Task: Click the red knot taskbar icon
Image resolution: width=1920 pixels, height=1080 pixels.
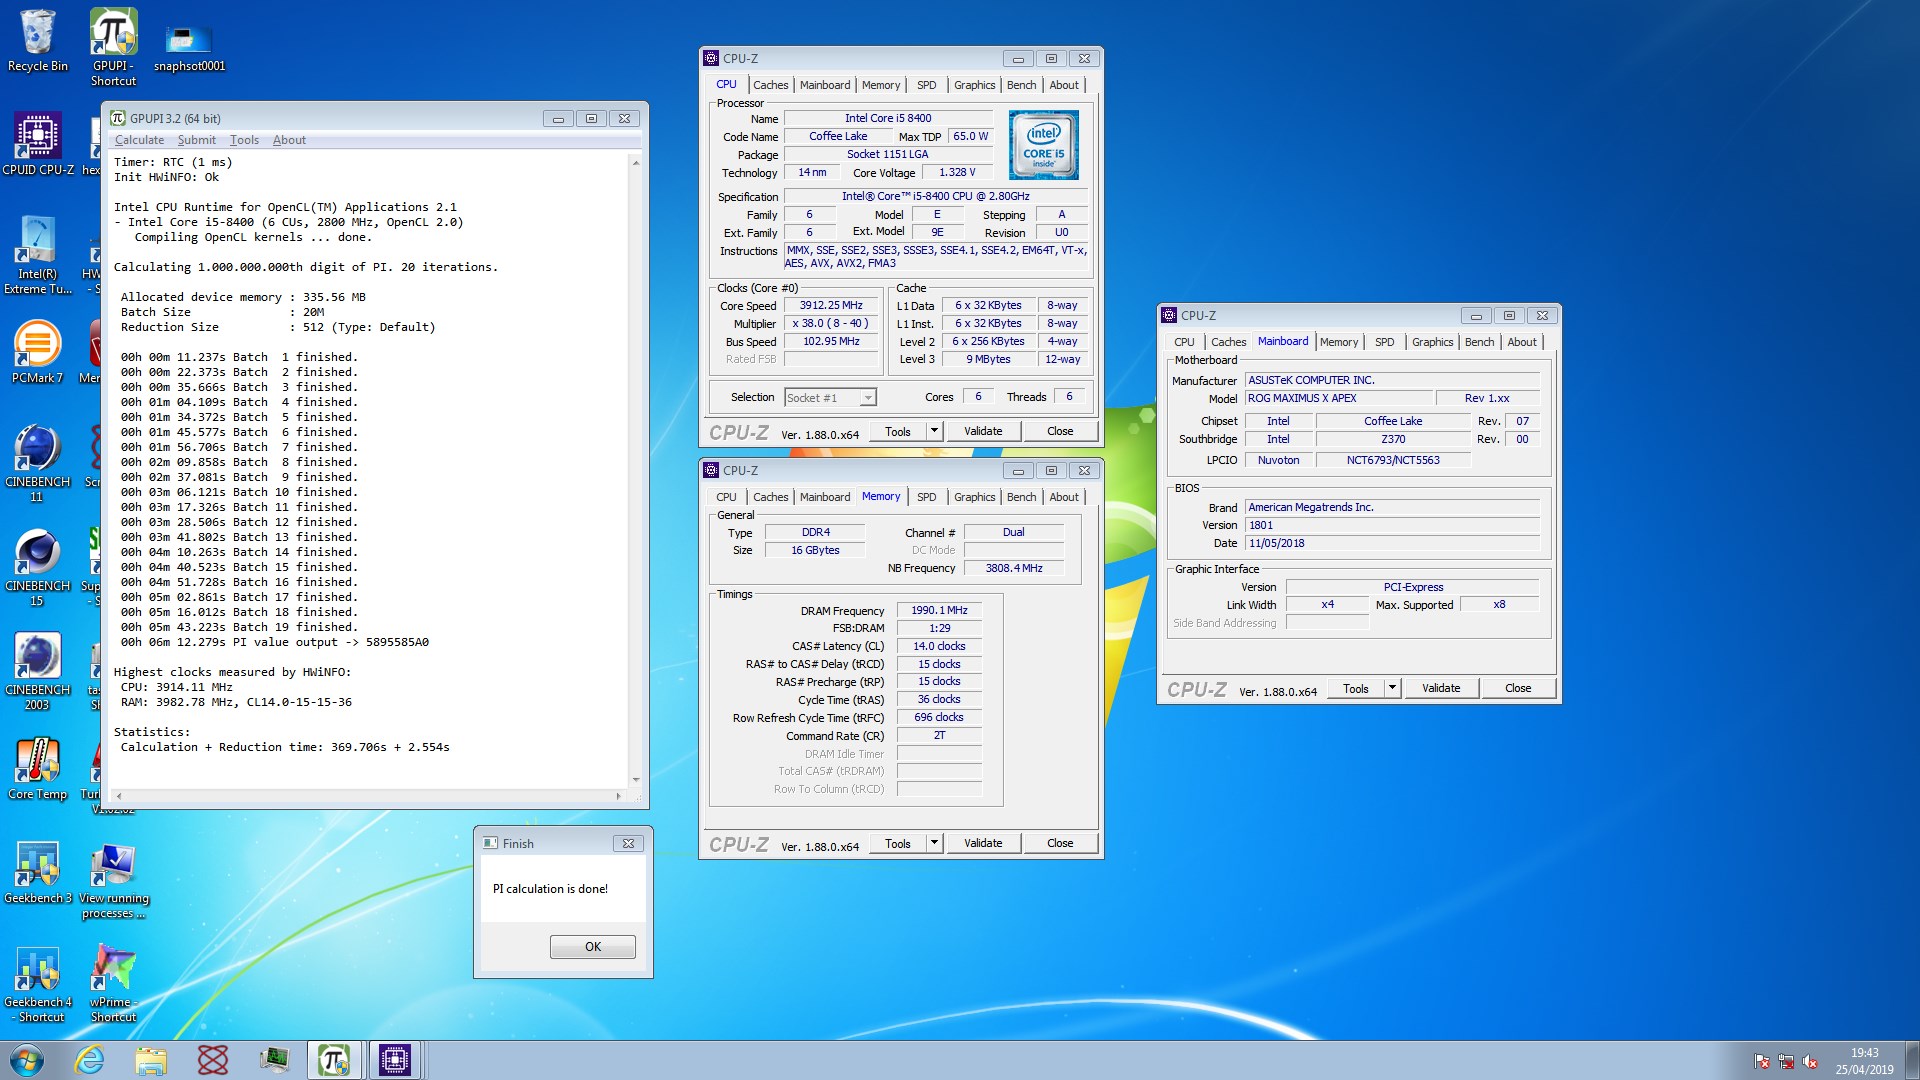Action: (x=212, y=1060)
